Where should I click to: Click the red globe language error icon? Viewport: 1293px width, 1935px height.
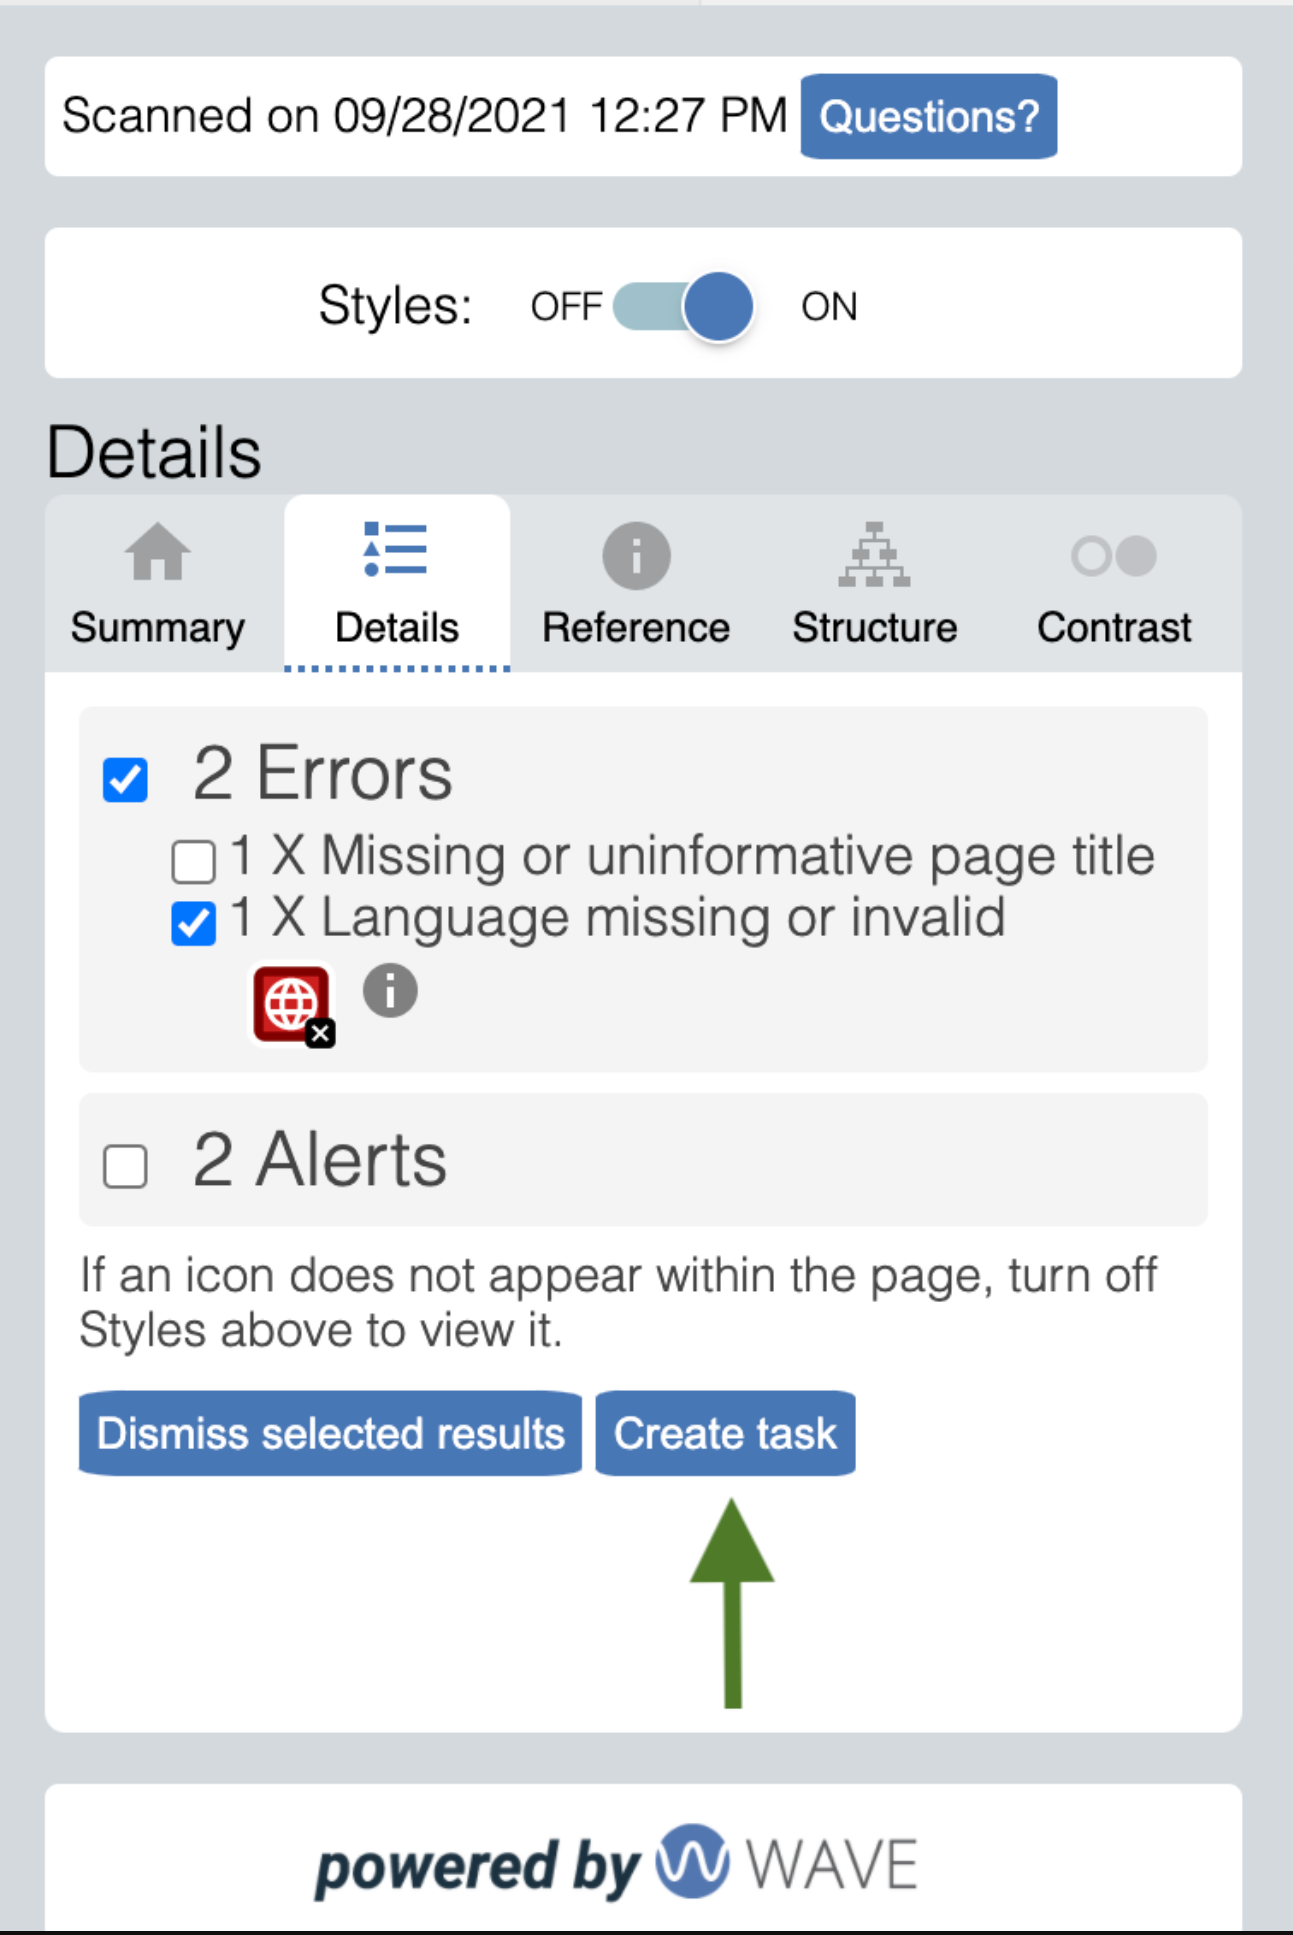tap(290, 1003)
